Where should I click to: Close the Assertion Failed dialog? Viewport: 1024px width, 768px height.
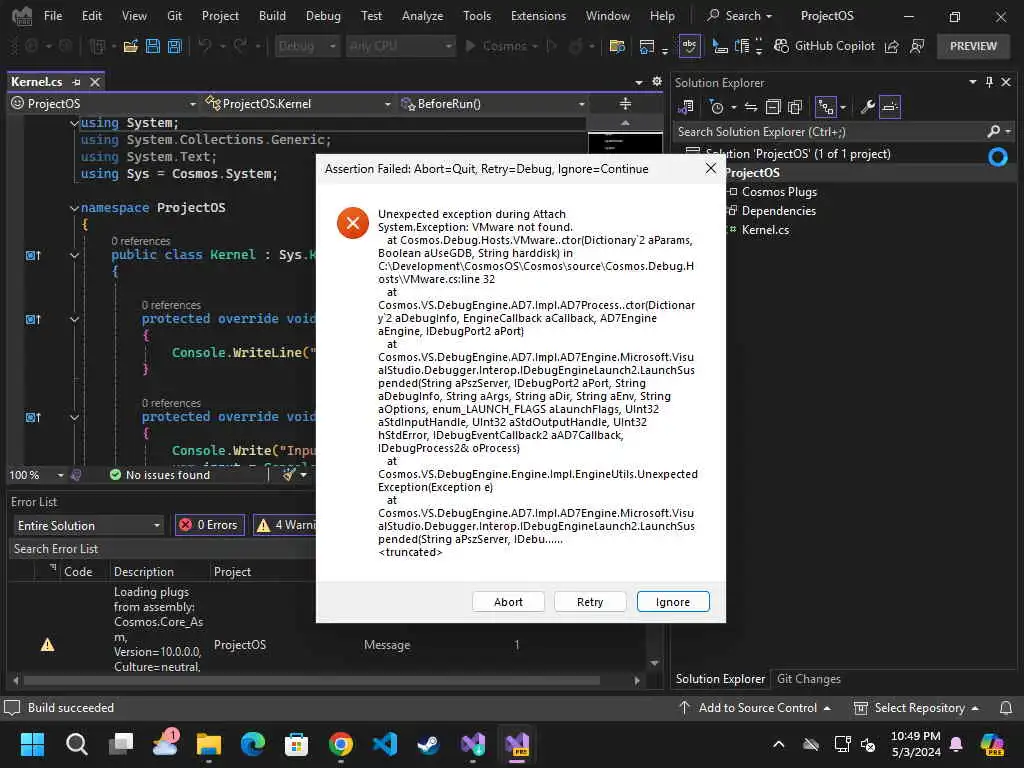(711, 168)
